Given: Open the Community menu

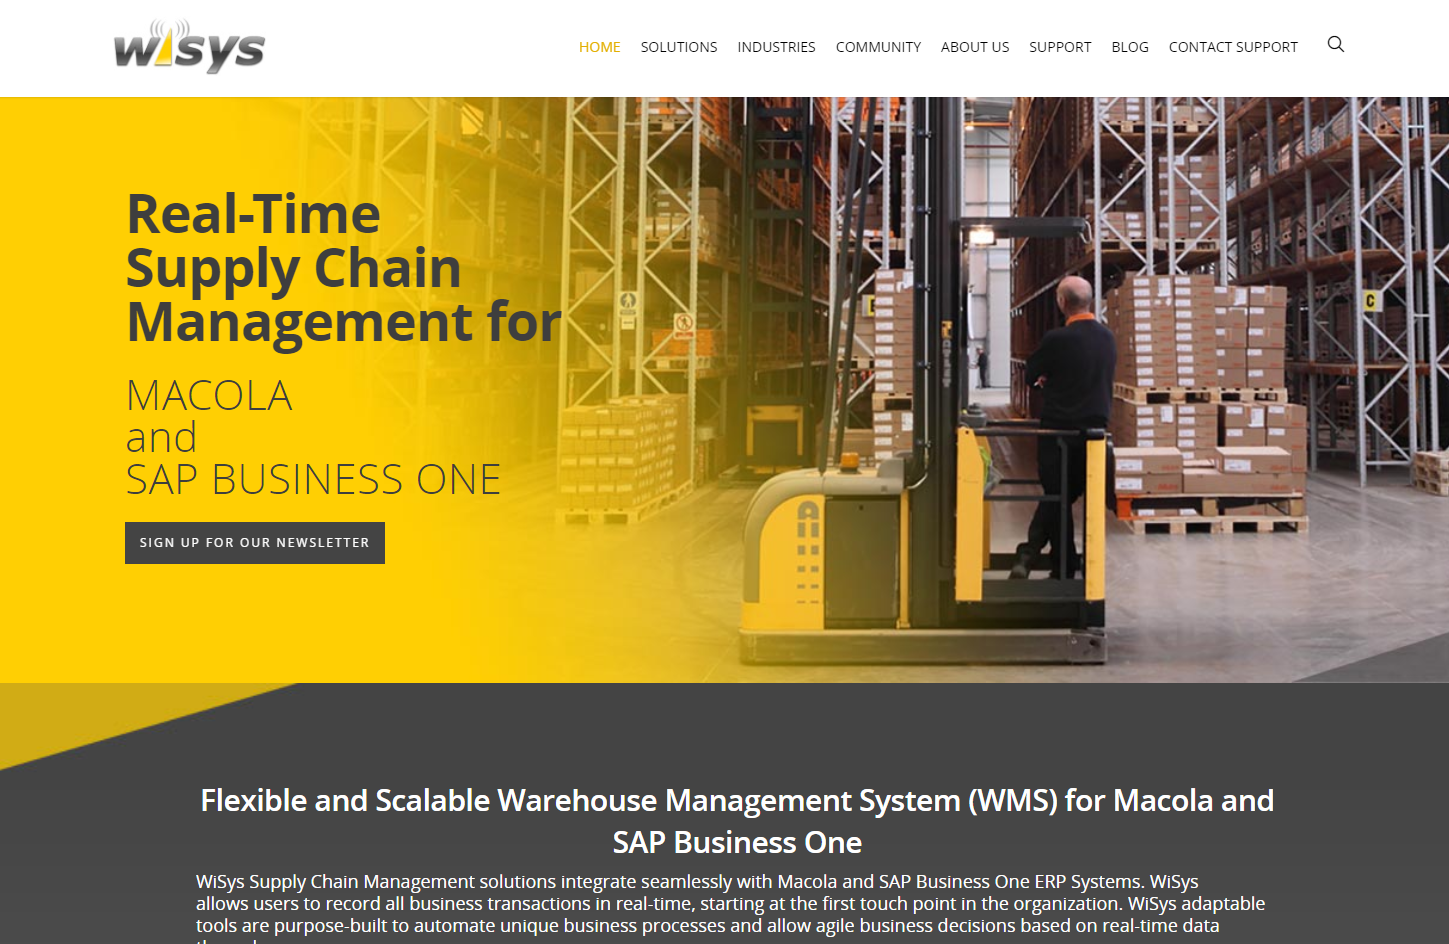Looking at the screenshot, I should (x=878, y=47).
